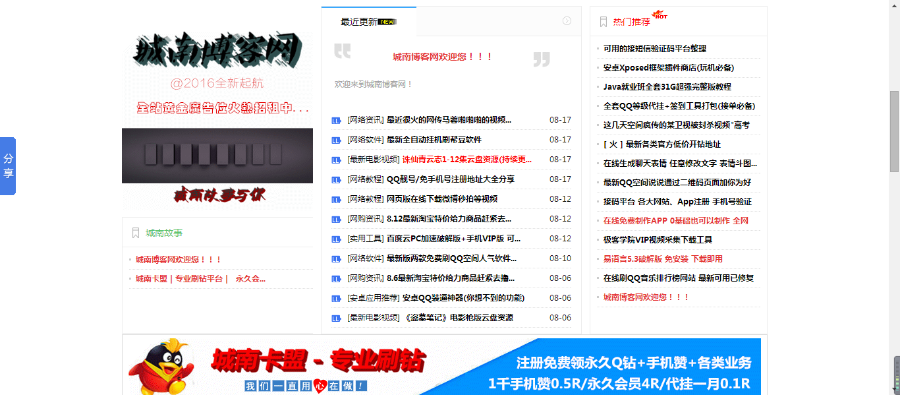The height and width of the screenshot is (395, 900).
Task: Open article 最新版两款免费刷QQ空间人气软件
Action: point(451,259)
